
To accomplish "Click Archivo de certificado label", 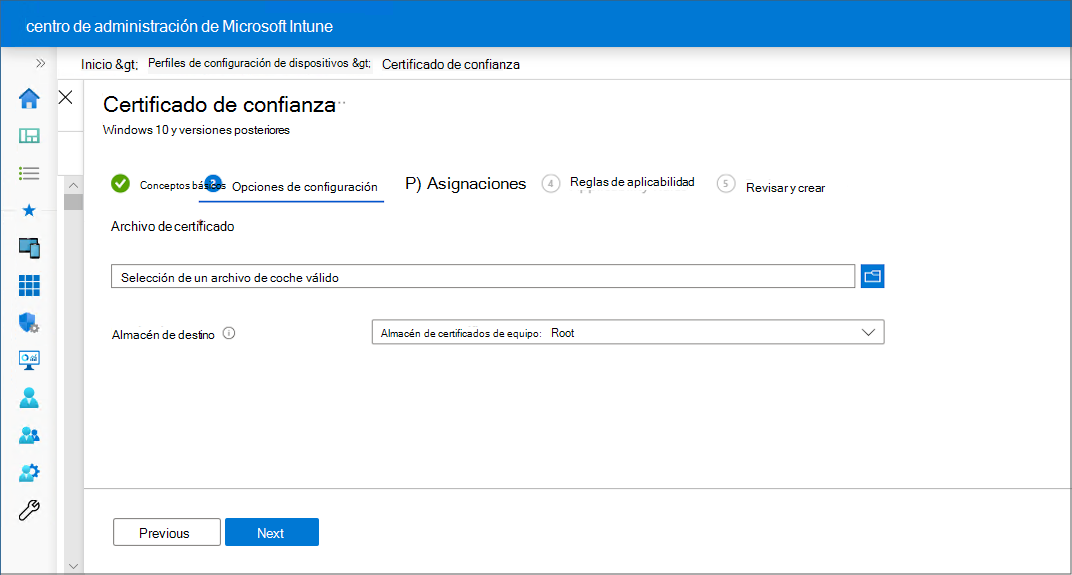I will 172,226.
